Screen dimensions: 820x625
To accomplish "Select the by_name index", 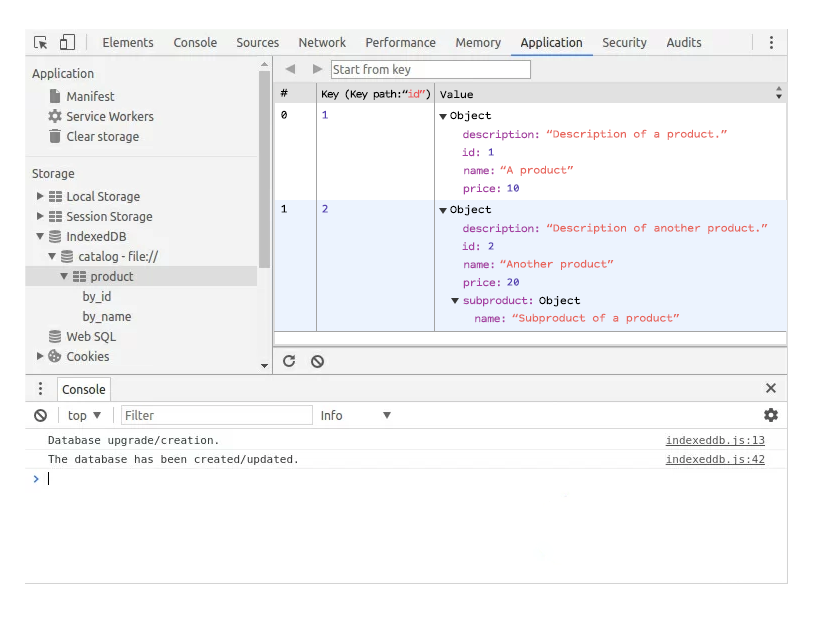I will click(x=107, y=316).
